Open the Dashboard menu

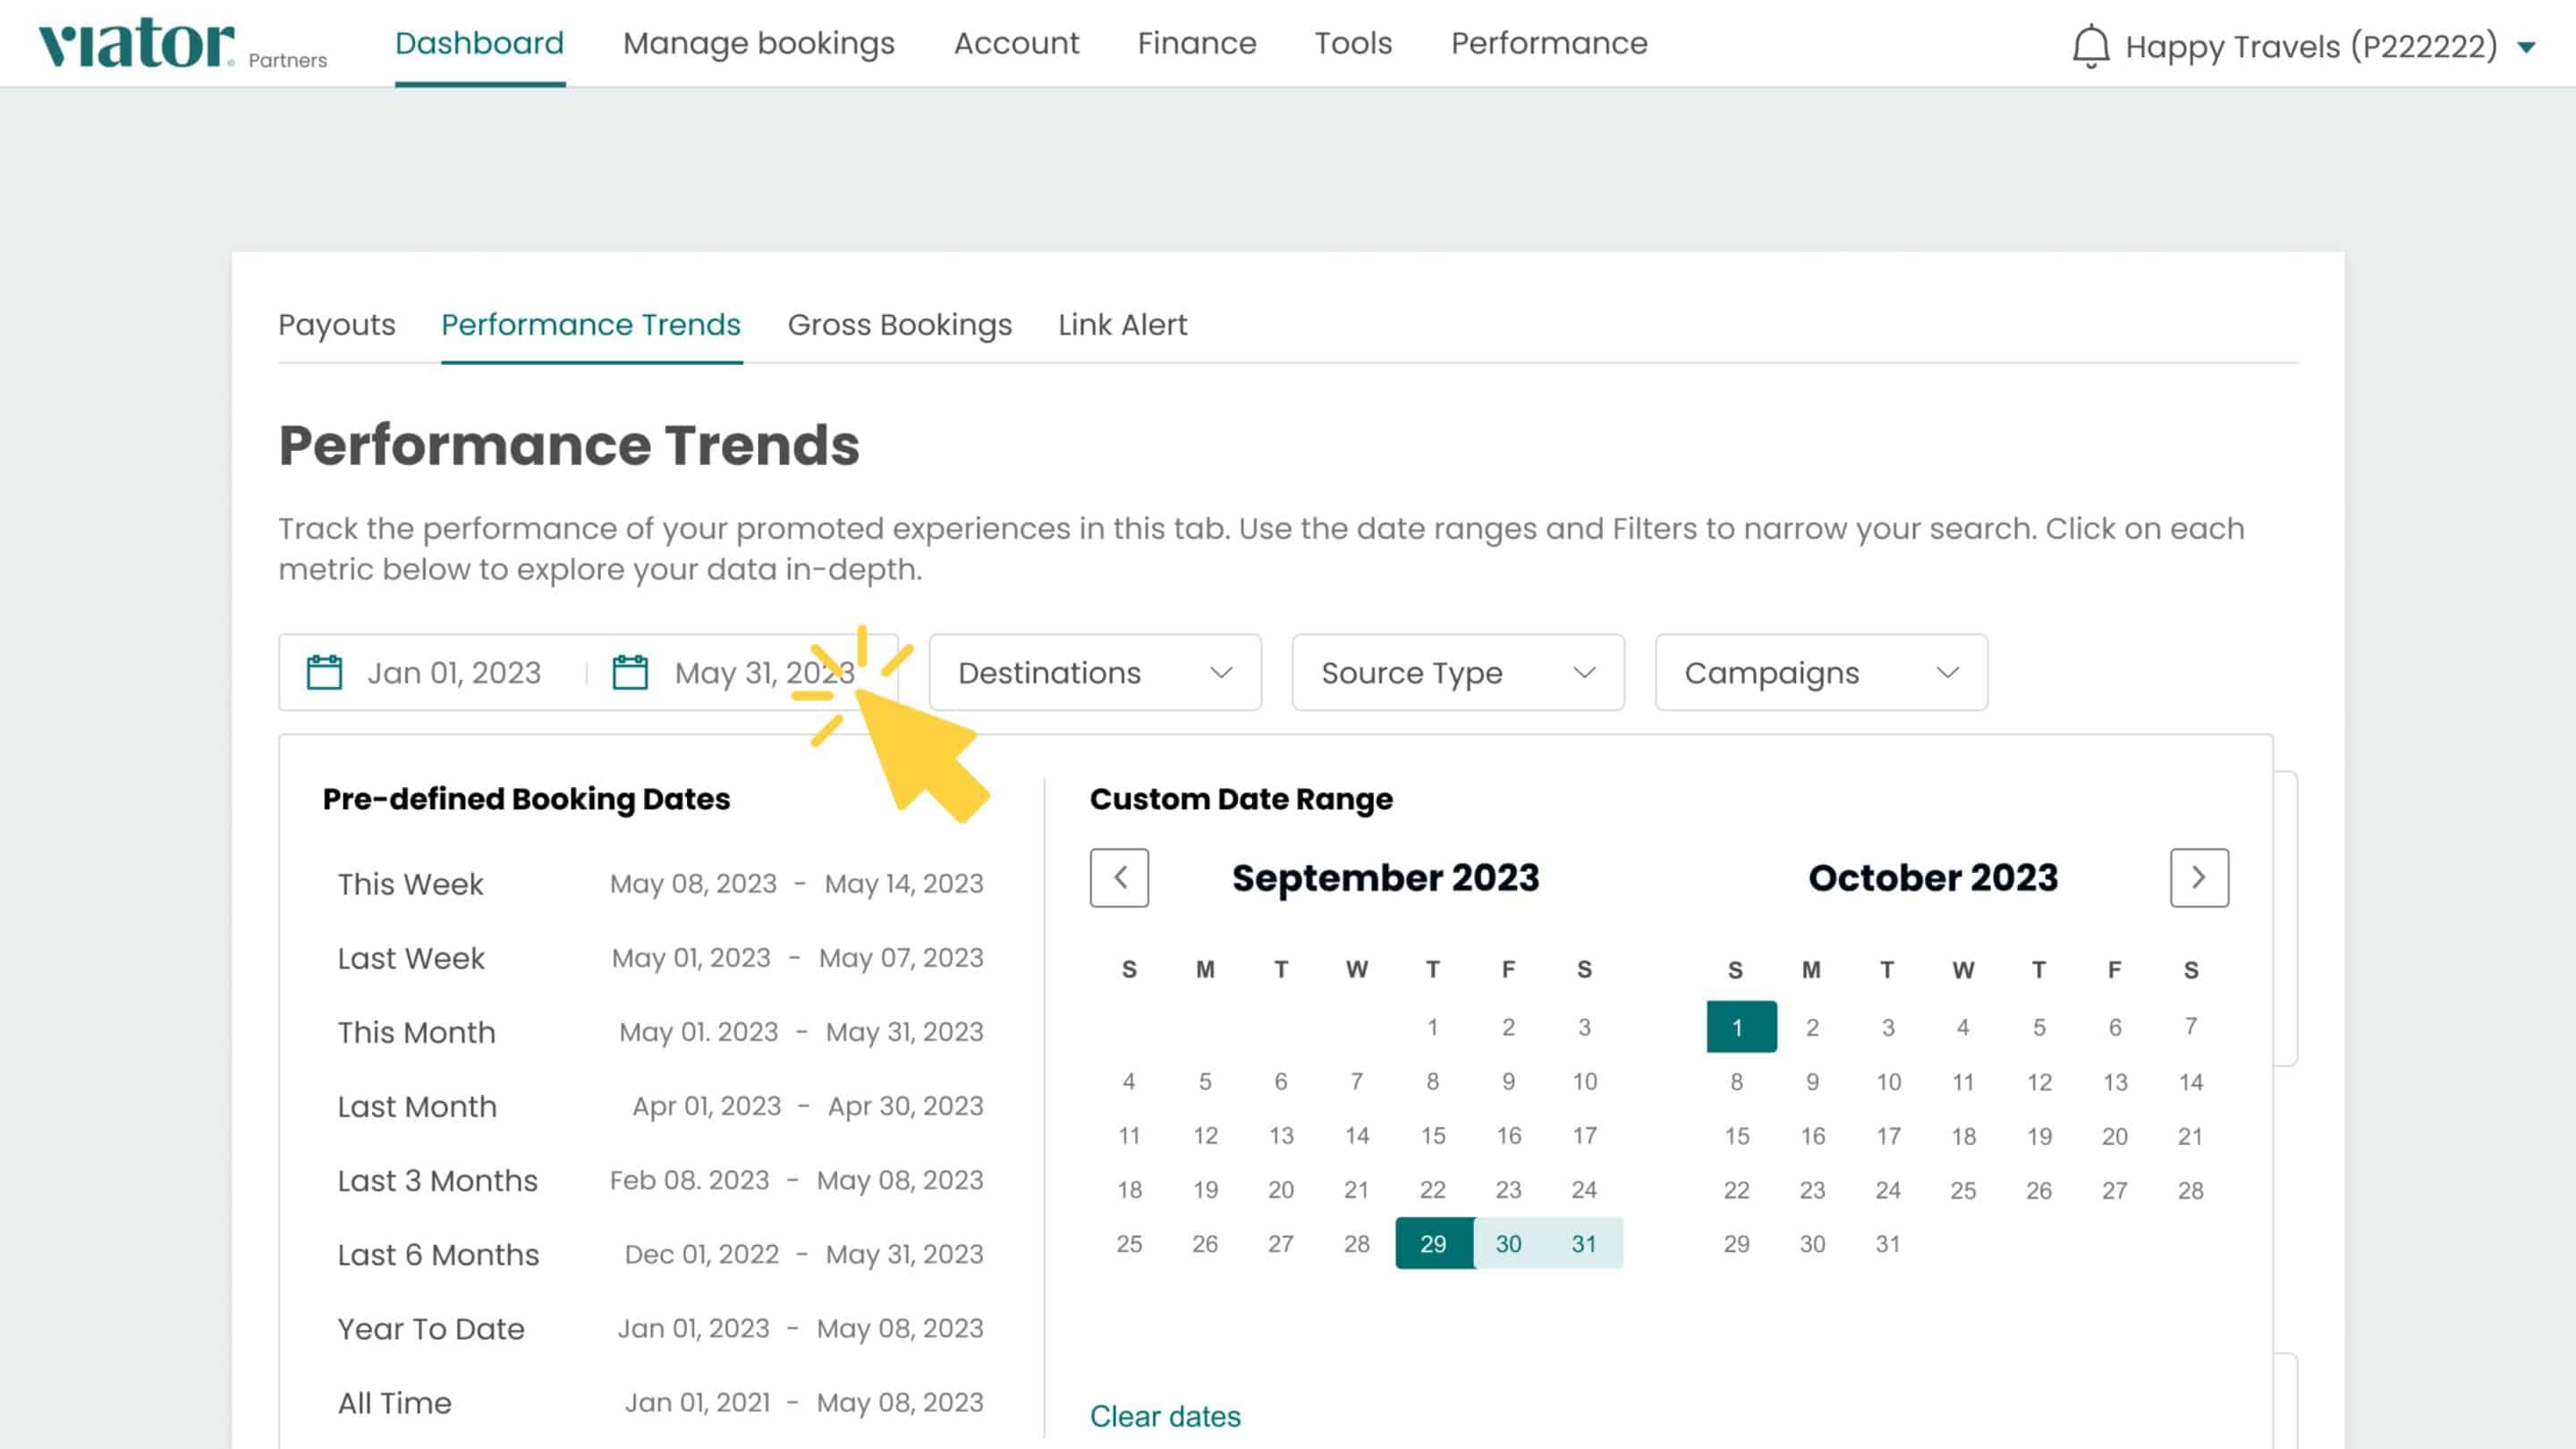click(479, 43)
